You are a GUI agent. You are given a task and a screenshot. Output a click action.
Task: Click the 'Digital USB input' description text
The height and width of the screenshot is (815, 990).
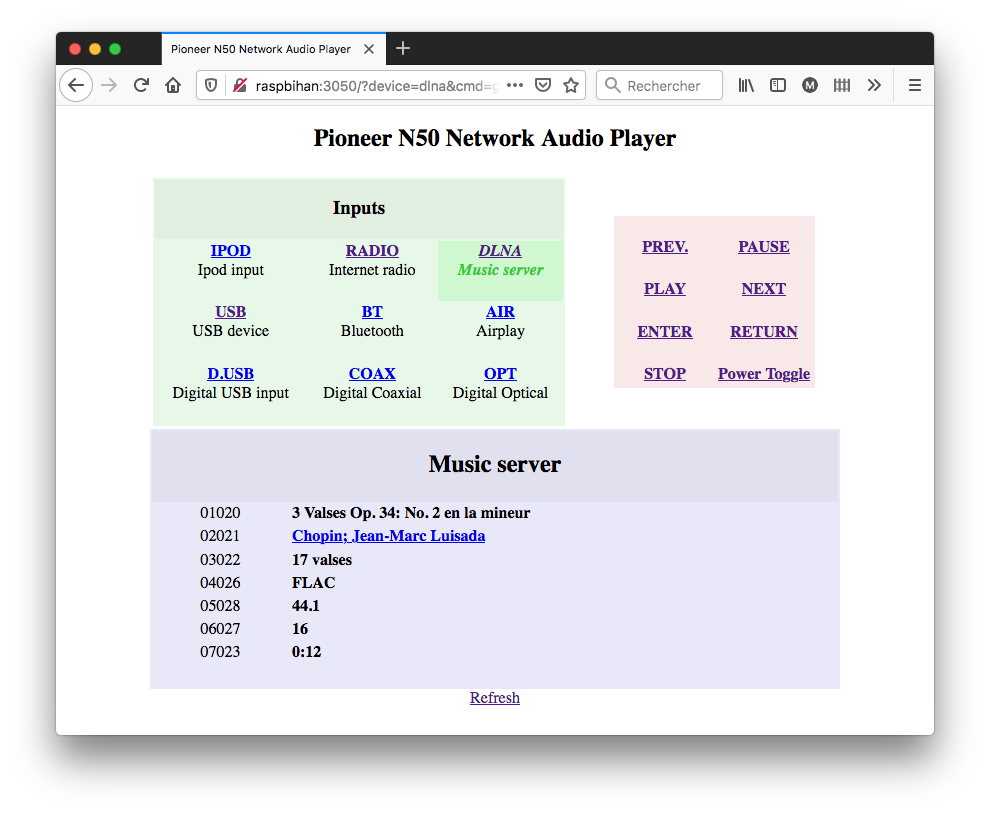coord(230,393)
